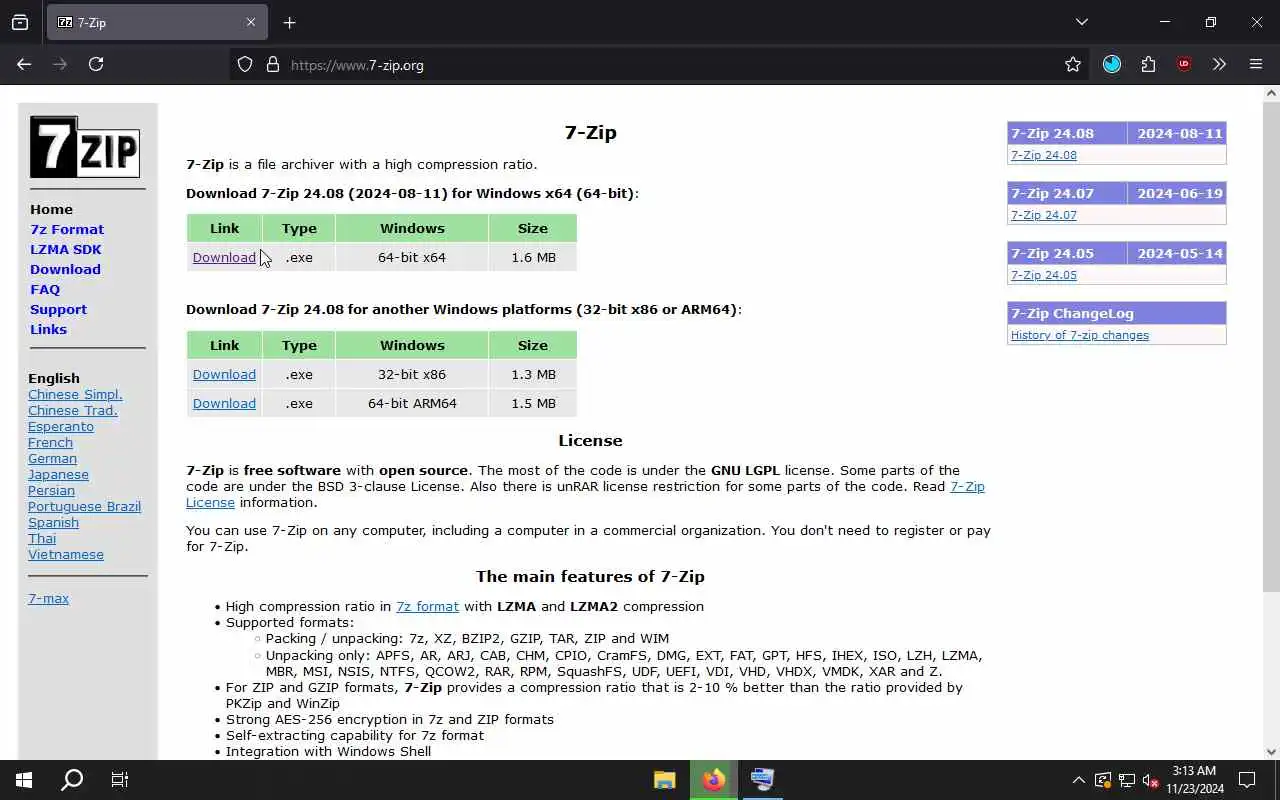
Task: Switch language to French
Action: click(x=50, y=442)
